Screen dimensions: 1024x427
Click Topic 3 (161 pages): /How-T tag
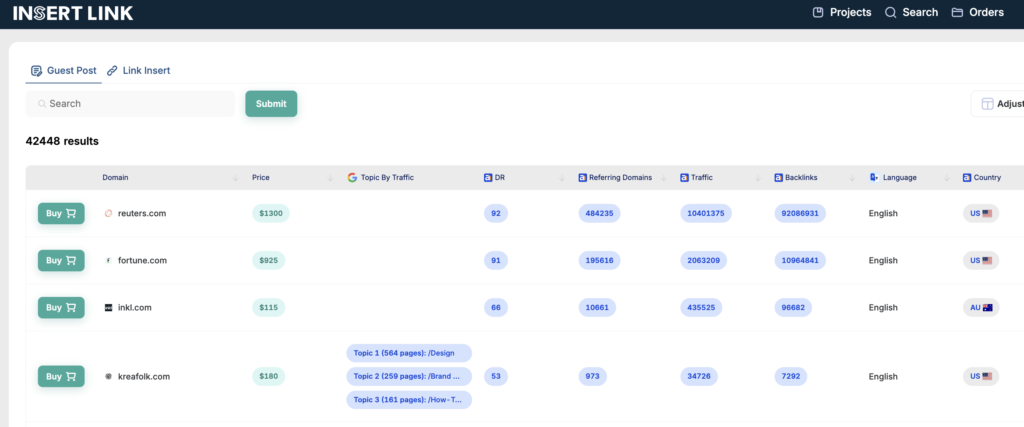pos(409,400)
